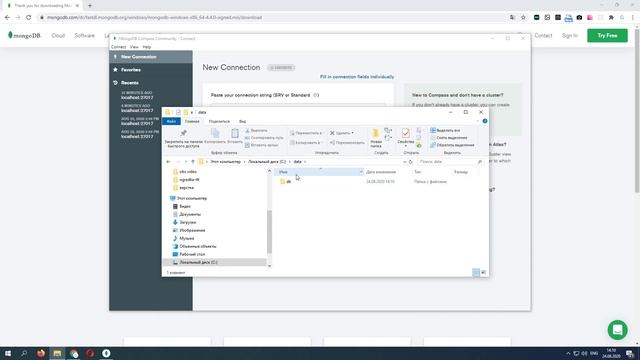This screenshot has height=360, width=640.
Task: Open the Cloud menu on MongoDB site
Action: [58, 36]
